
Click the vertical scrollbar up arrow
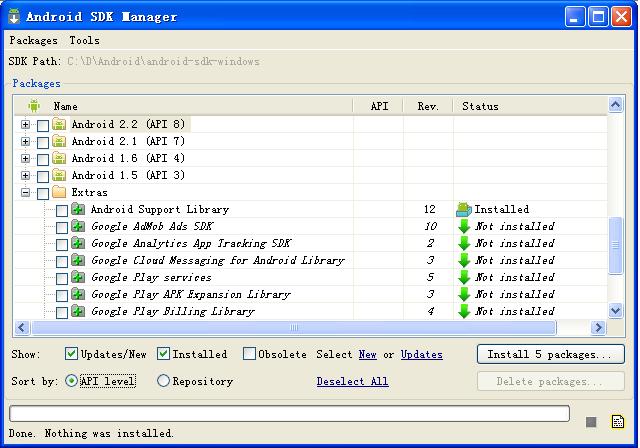(616, 105)
